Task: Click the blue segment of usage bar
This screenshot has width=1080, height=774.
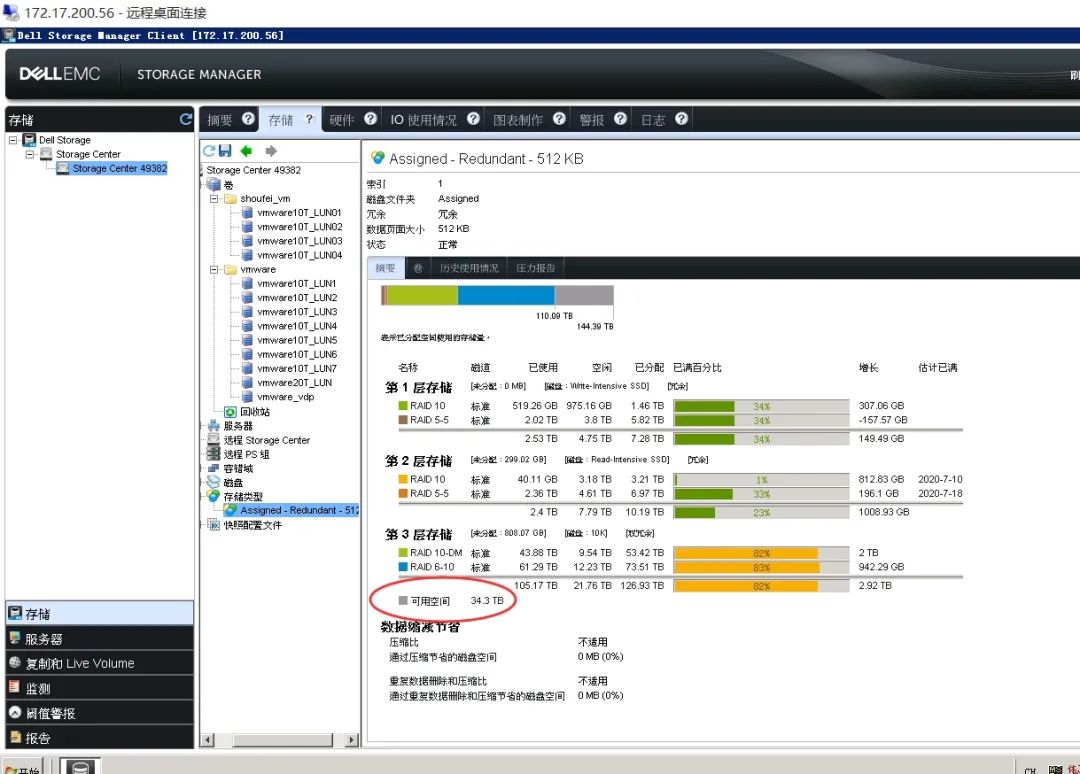Action: coord(506,295)
